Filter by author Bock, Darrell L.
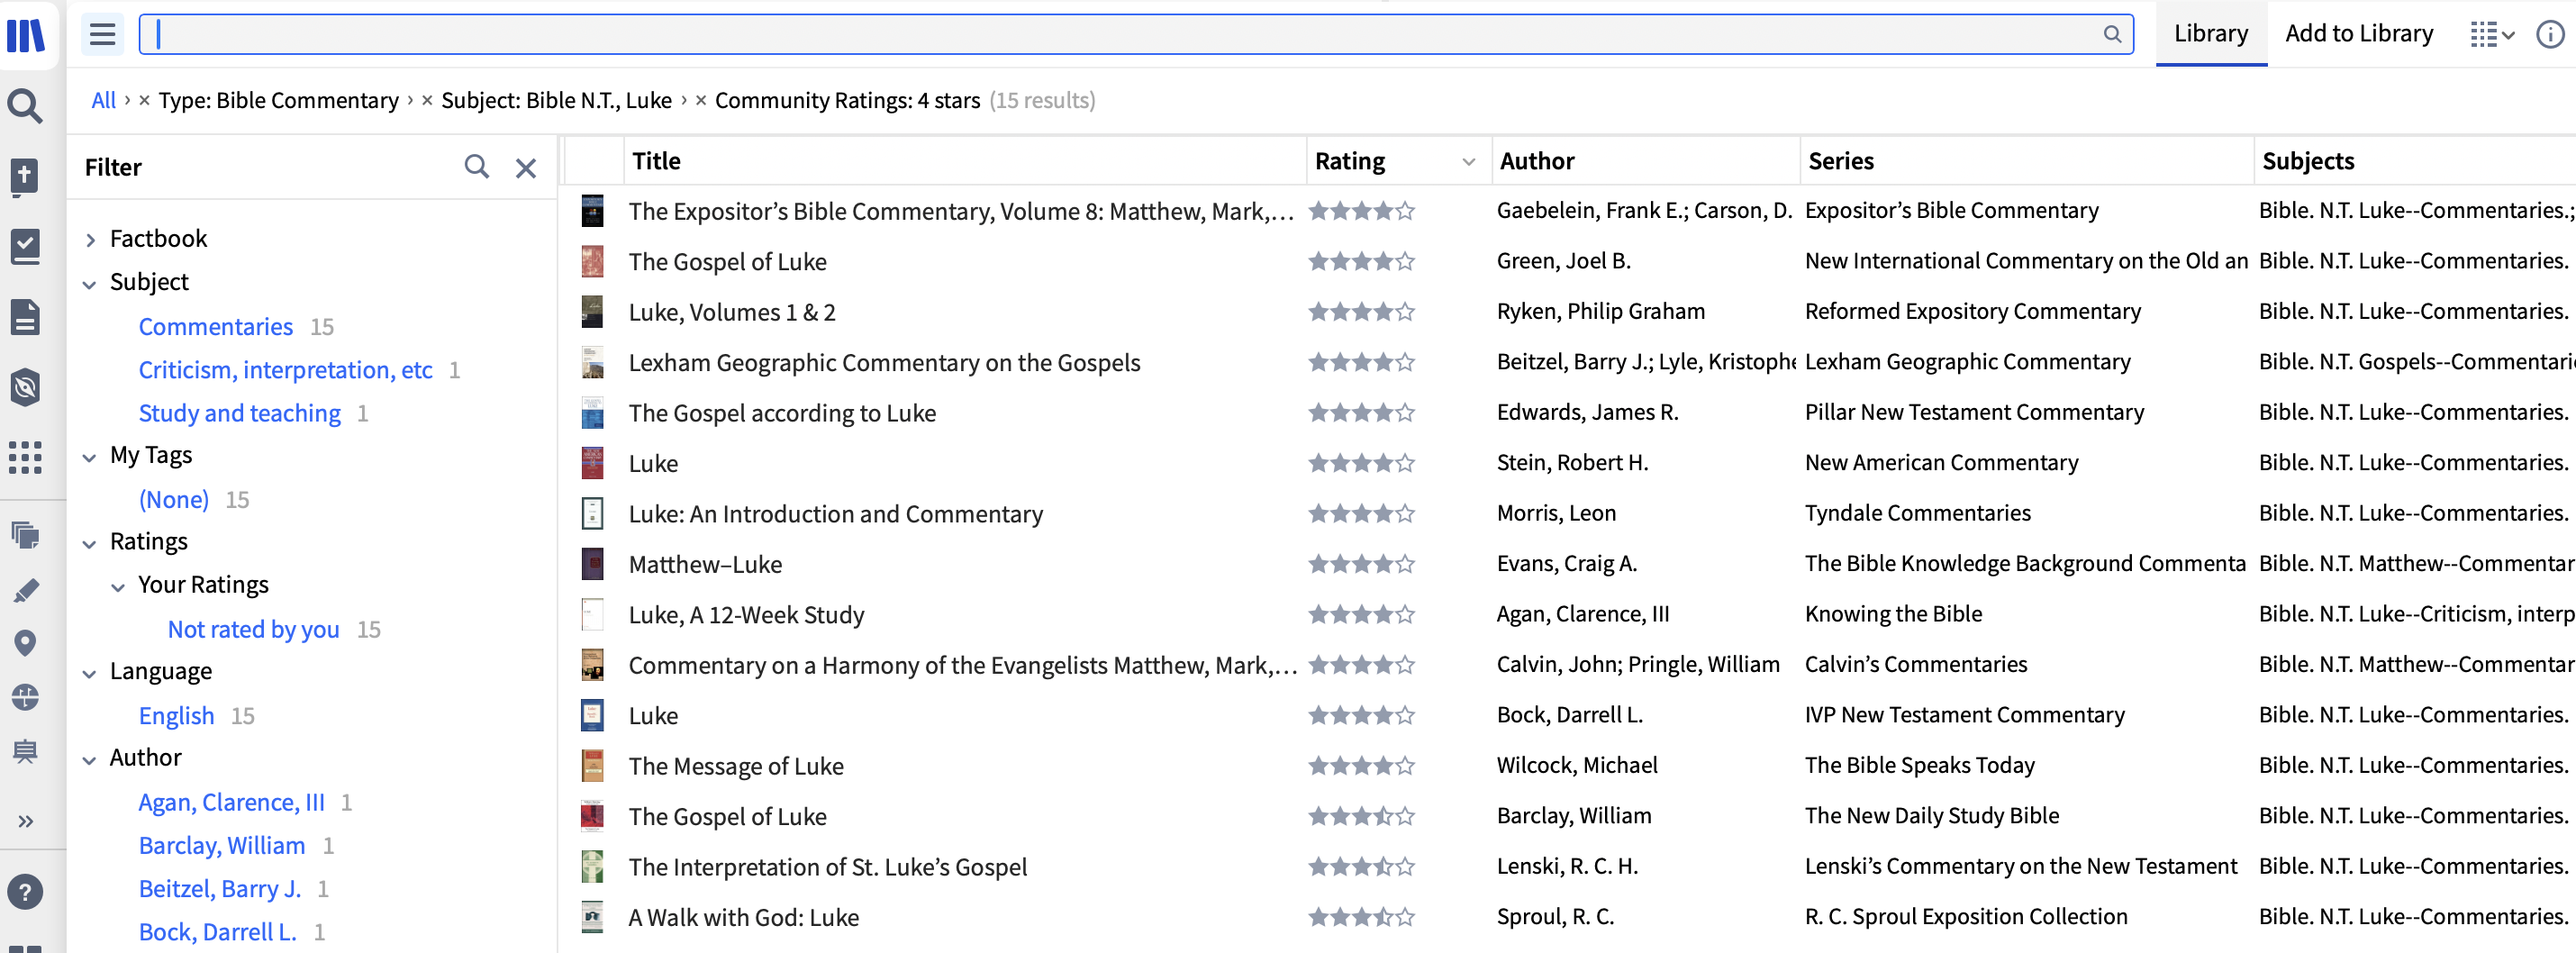The width and height of the screenshot is (2576, 953). pyautogui.click(x=217, y=931)
